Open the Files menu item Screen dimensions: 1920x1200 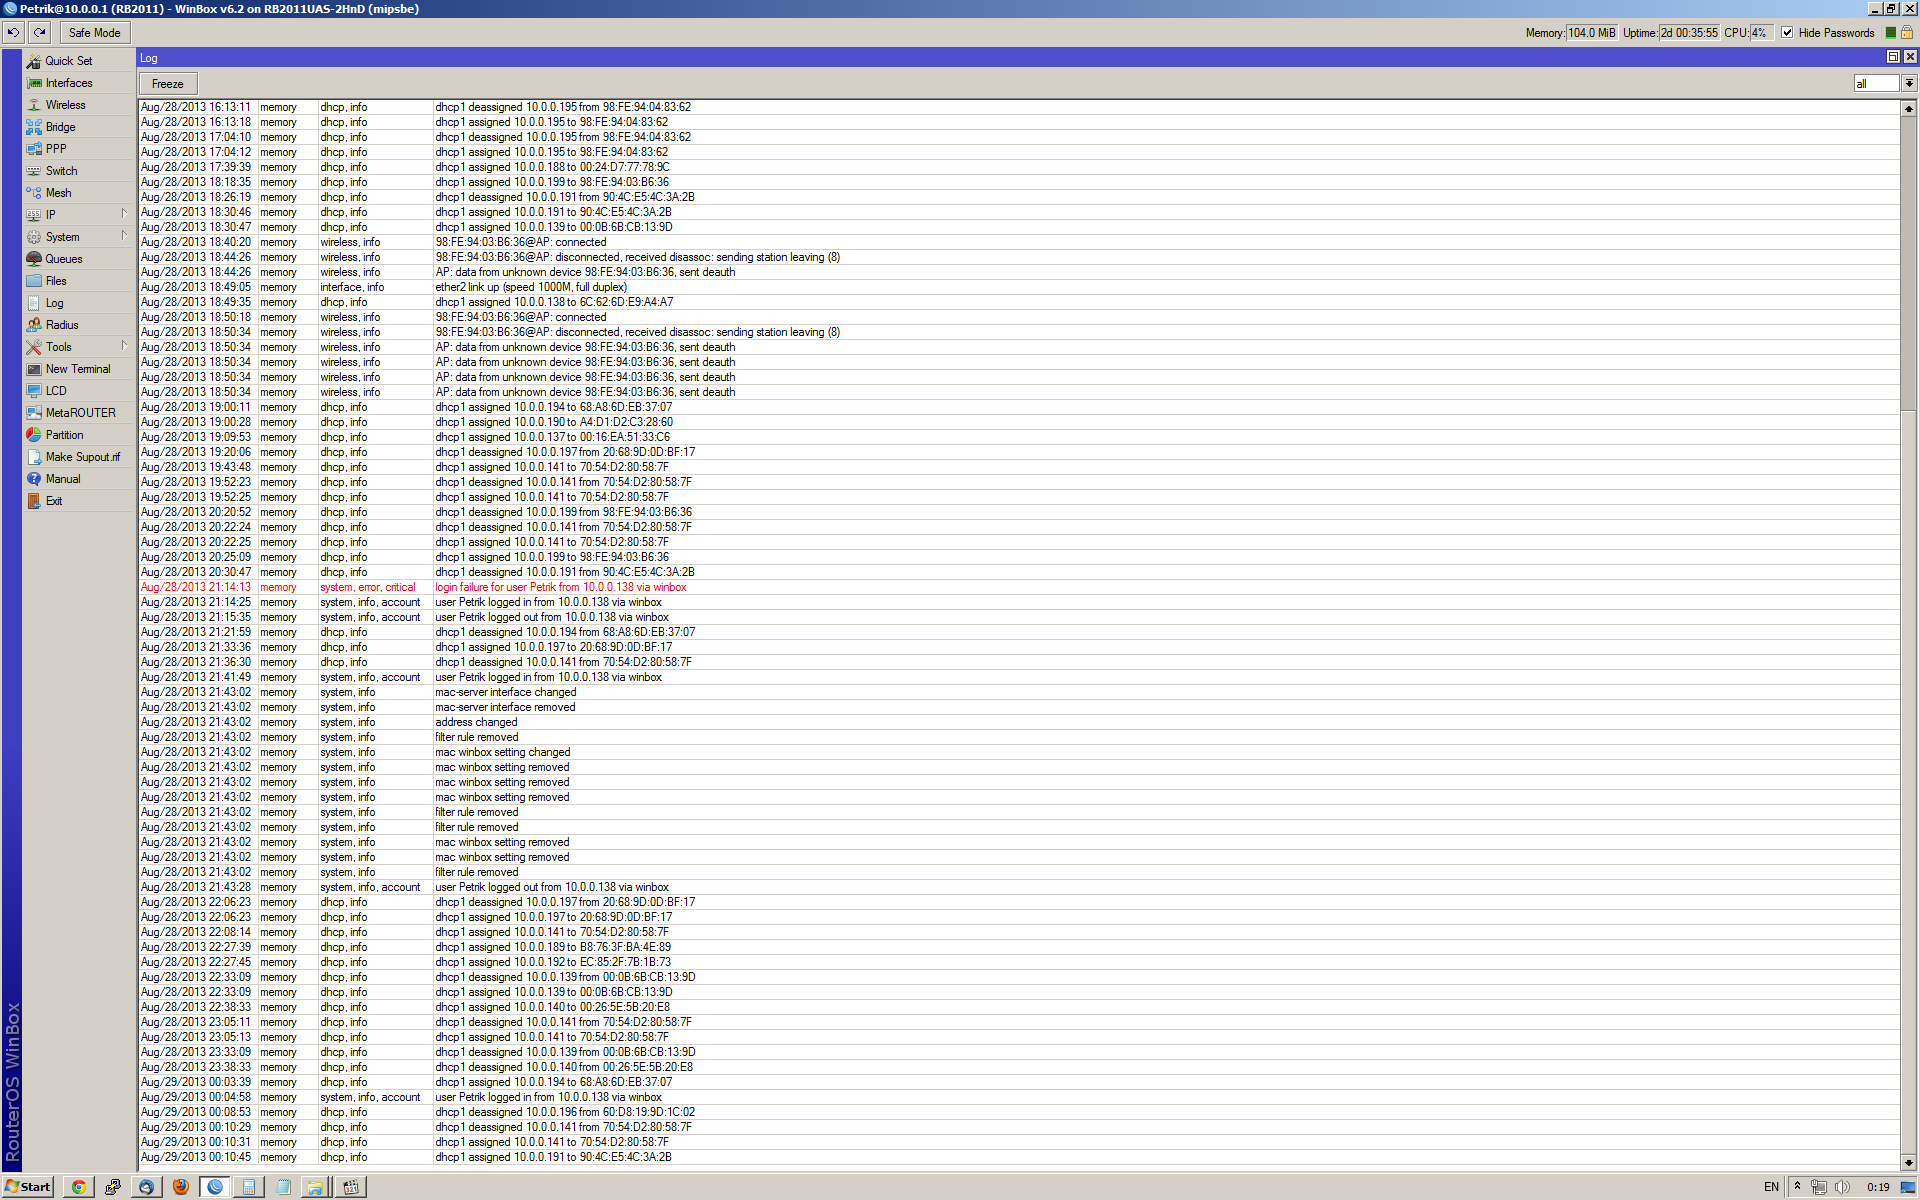pyautogui.click(x=56, y=281)
